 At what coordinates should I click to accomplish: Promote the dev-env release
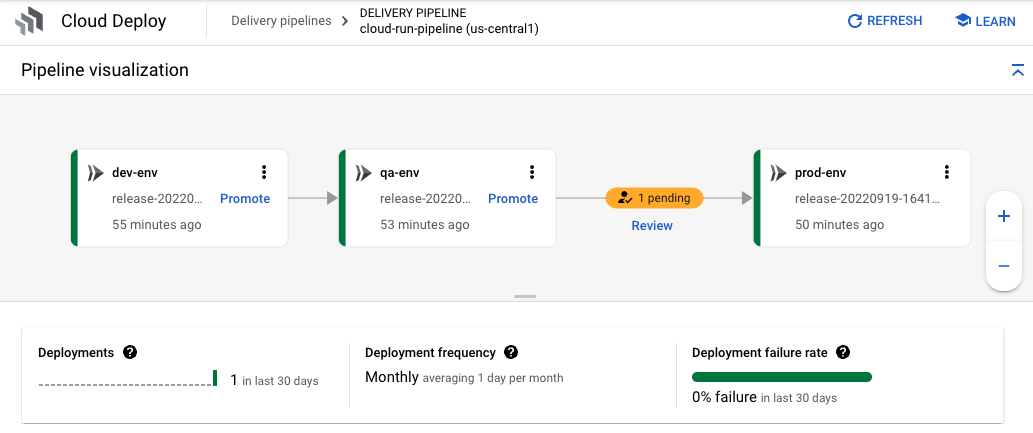point(245,199)
